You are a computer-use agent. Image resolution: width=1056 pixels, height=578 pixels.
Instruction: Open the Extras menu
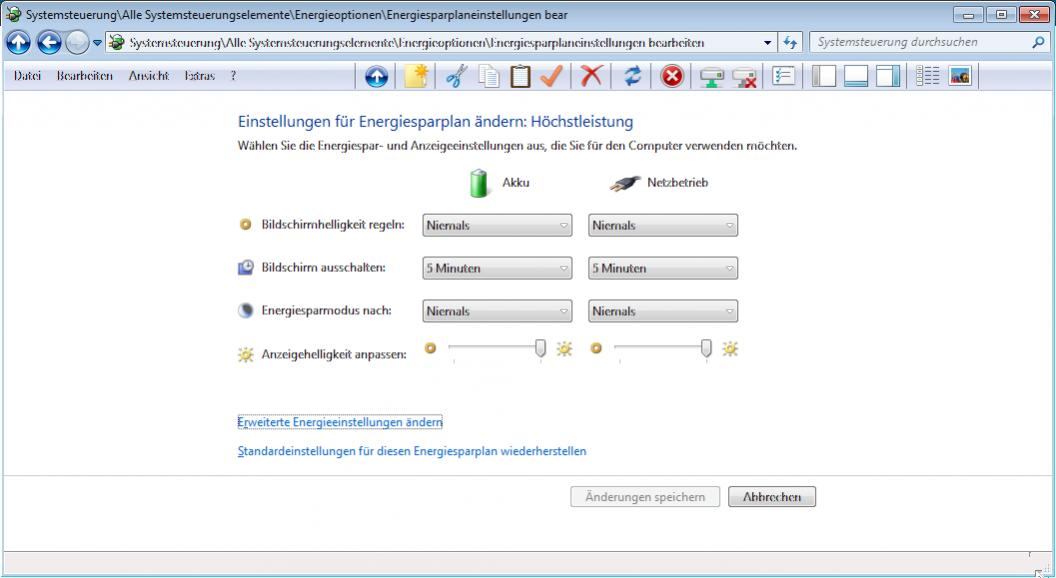(199, 75)
